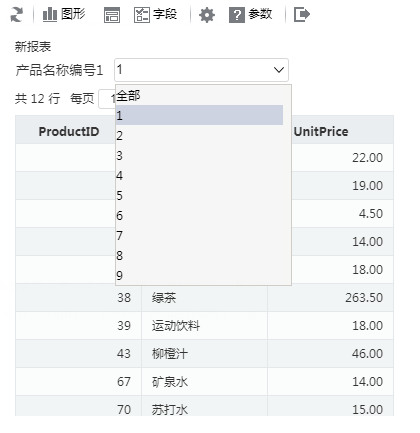Open the settings gear icon
This screenshot has height=433, width=420.
click(x=207, y=15)
